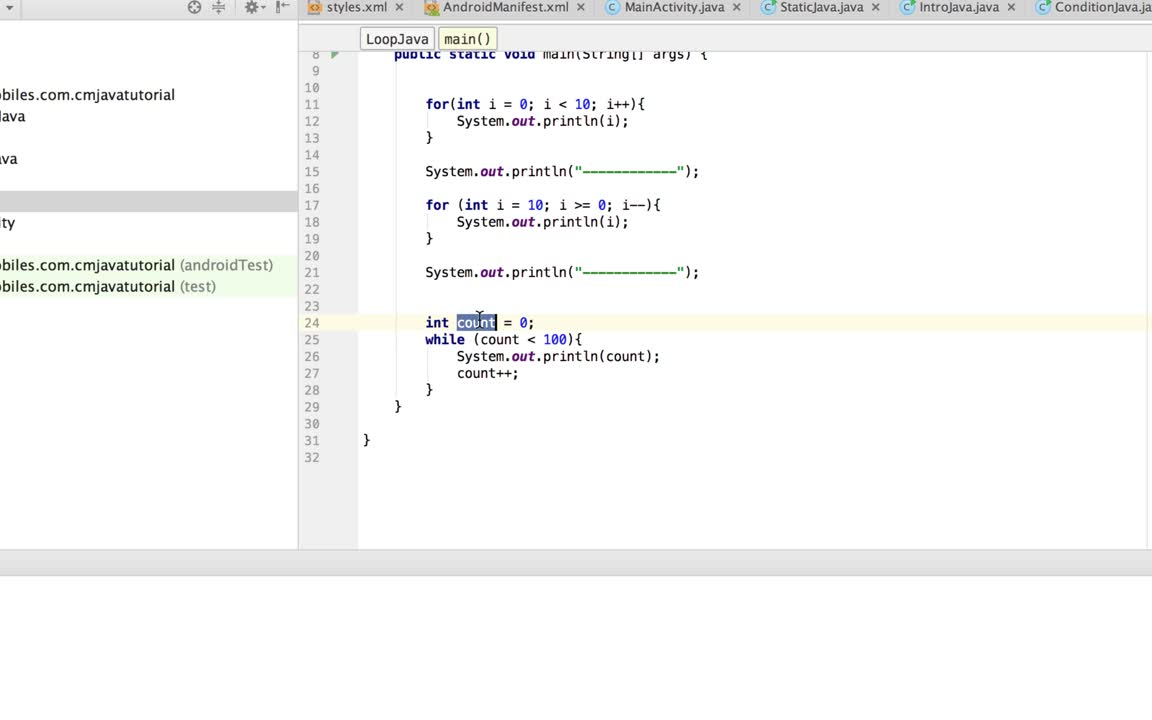Click the first for keyword on line 11
Image resolution: width=1152 pixels, height=720 pixels.
click(x=436, y=104)
